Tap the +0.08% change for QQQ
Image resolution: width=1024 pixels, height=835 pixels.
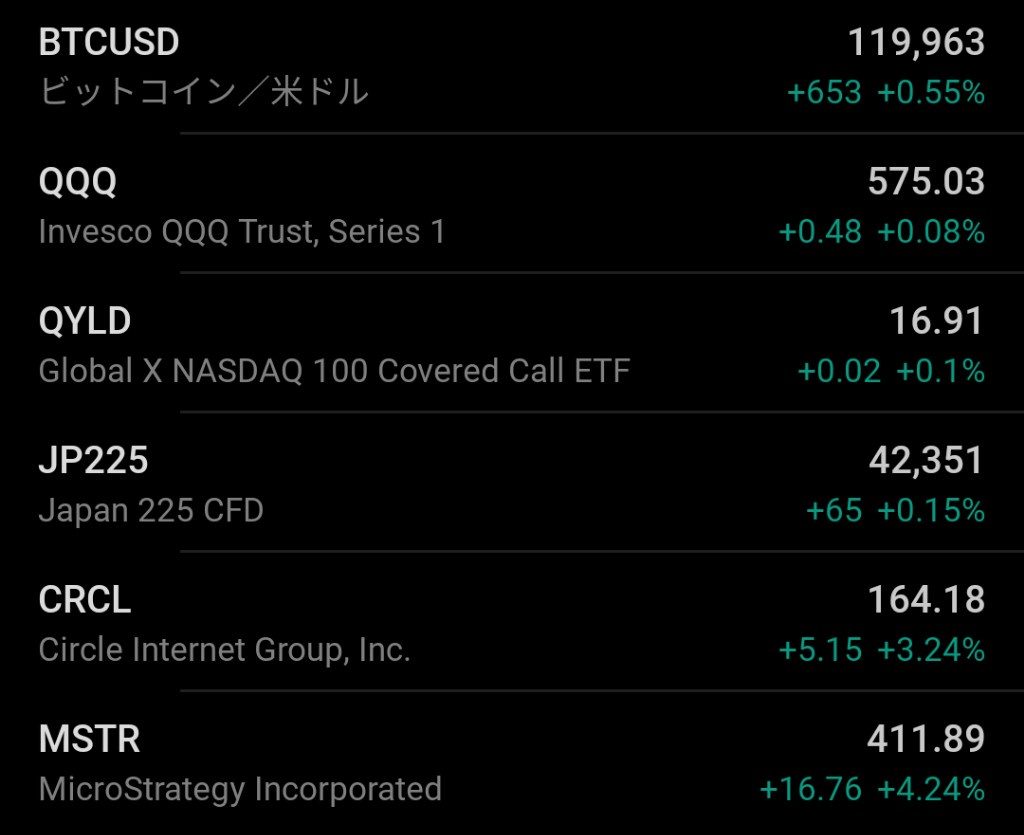(931, 232)
